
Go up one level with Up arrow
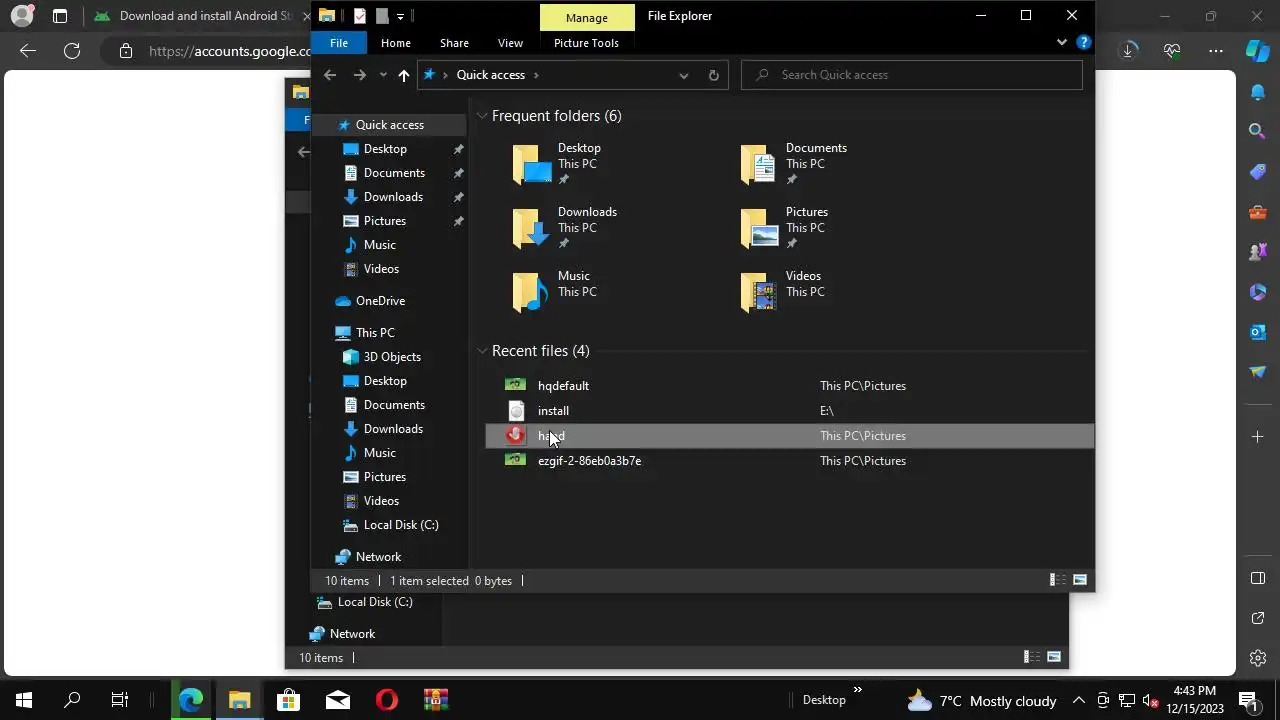tap(404, 75)
